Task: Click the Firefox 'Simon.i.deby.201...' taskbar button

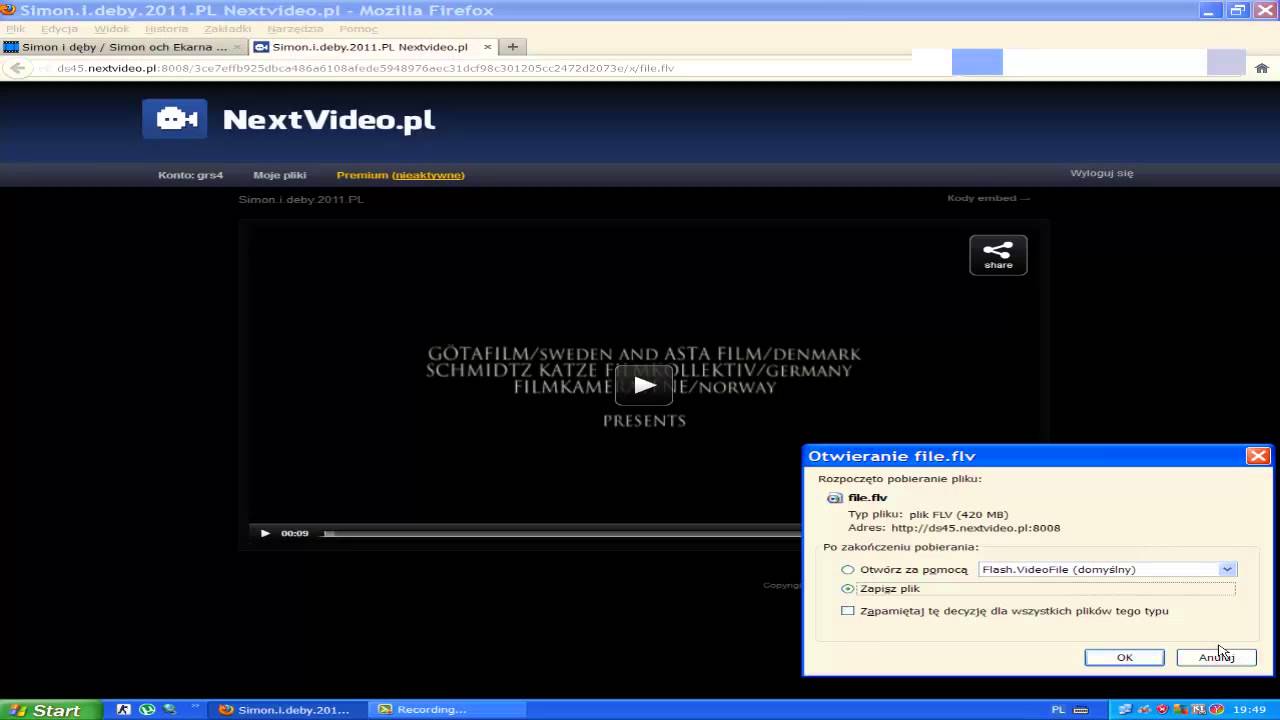Action: click(284, 710)
